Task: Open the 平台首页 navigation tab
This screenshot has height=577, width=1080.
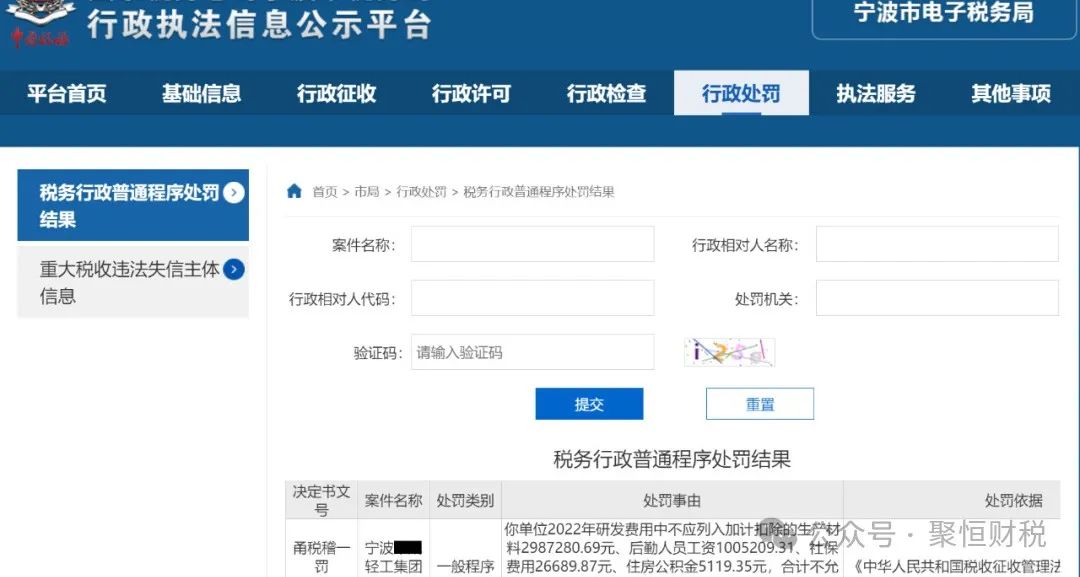Action: click(x=66, y=94)
